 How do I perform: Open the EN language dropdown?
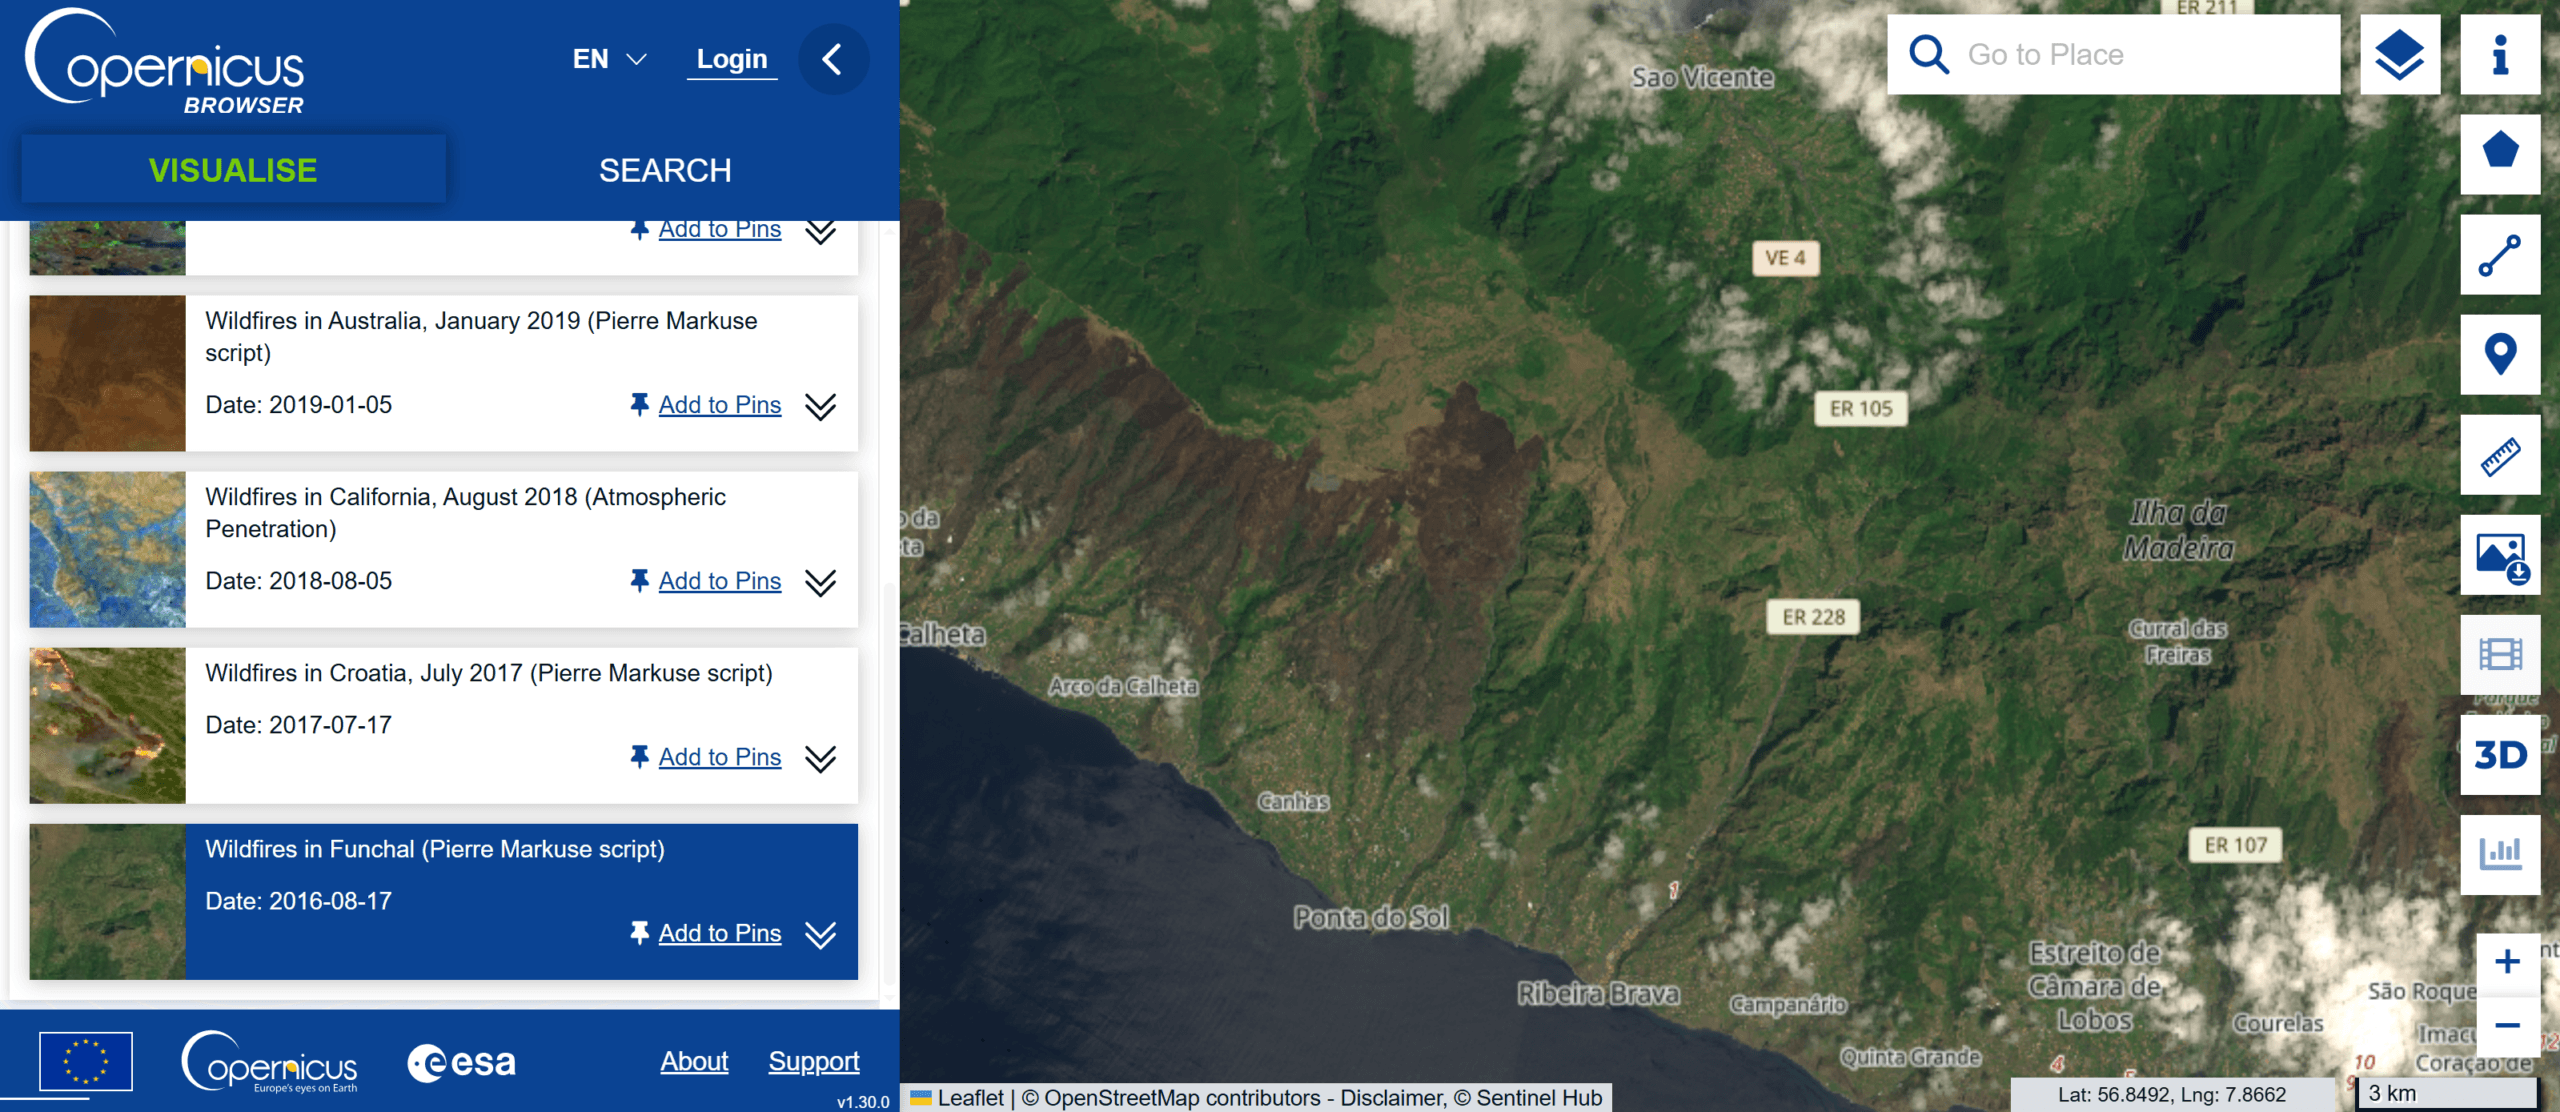(609, 59)
